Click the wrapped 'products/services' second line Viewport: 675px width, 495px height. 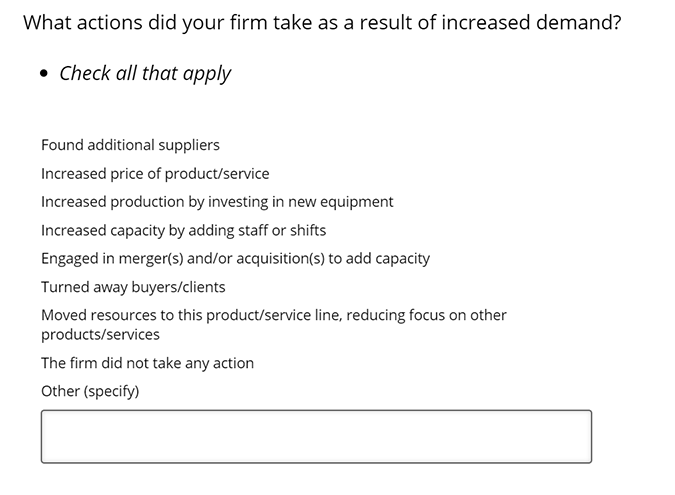tap(100, 334)
